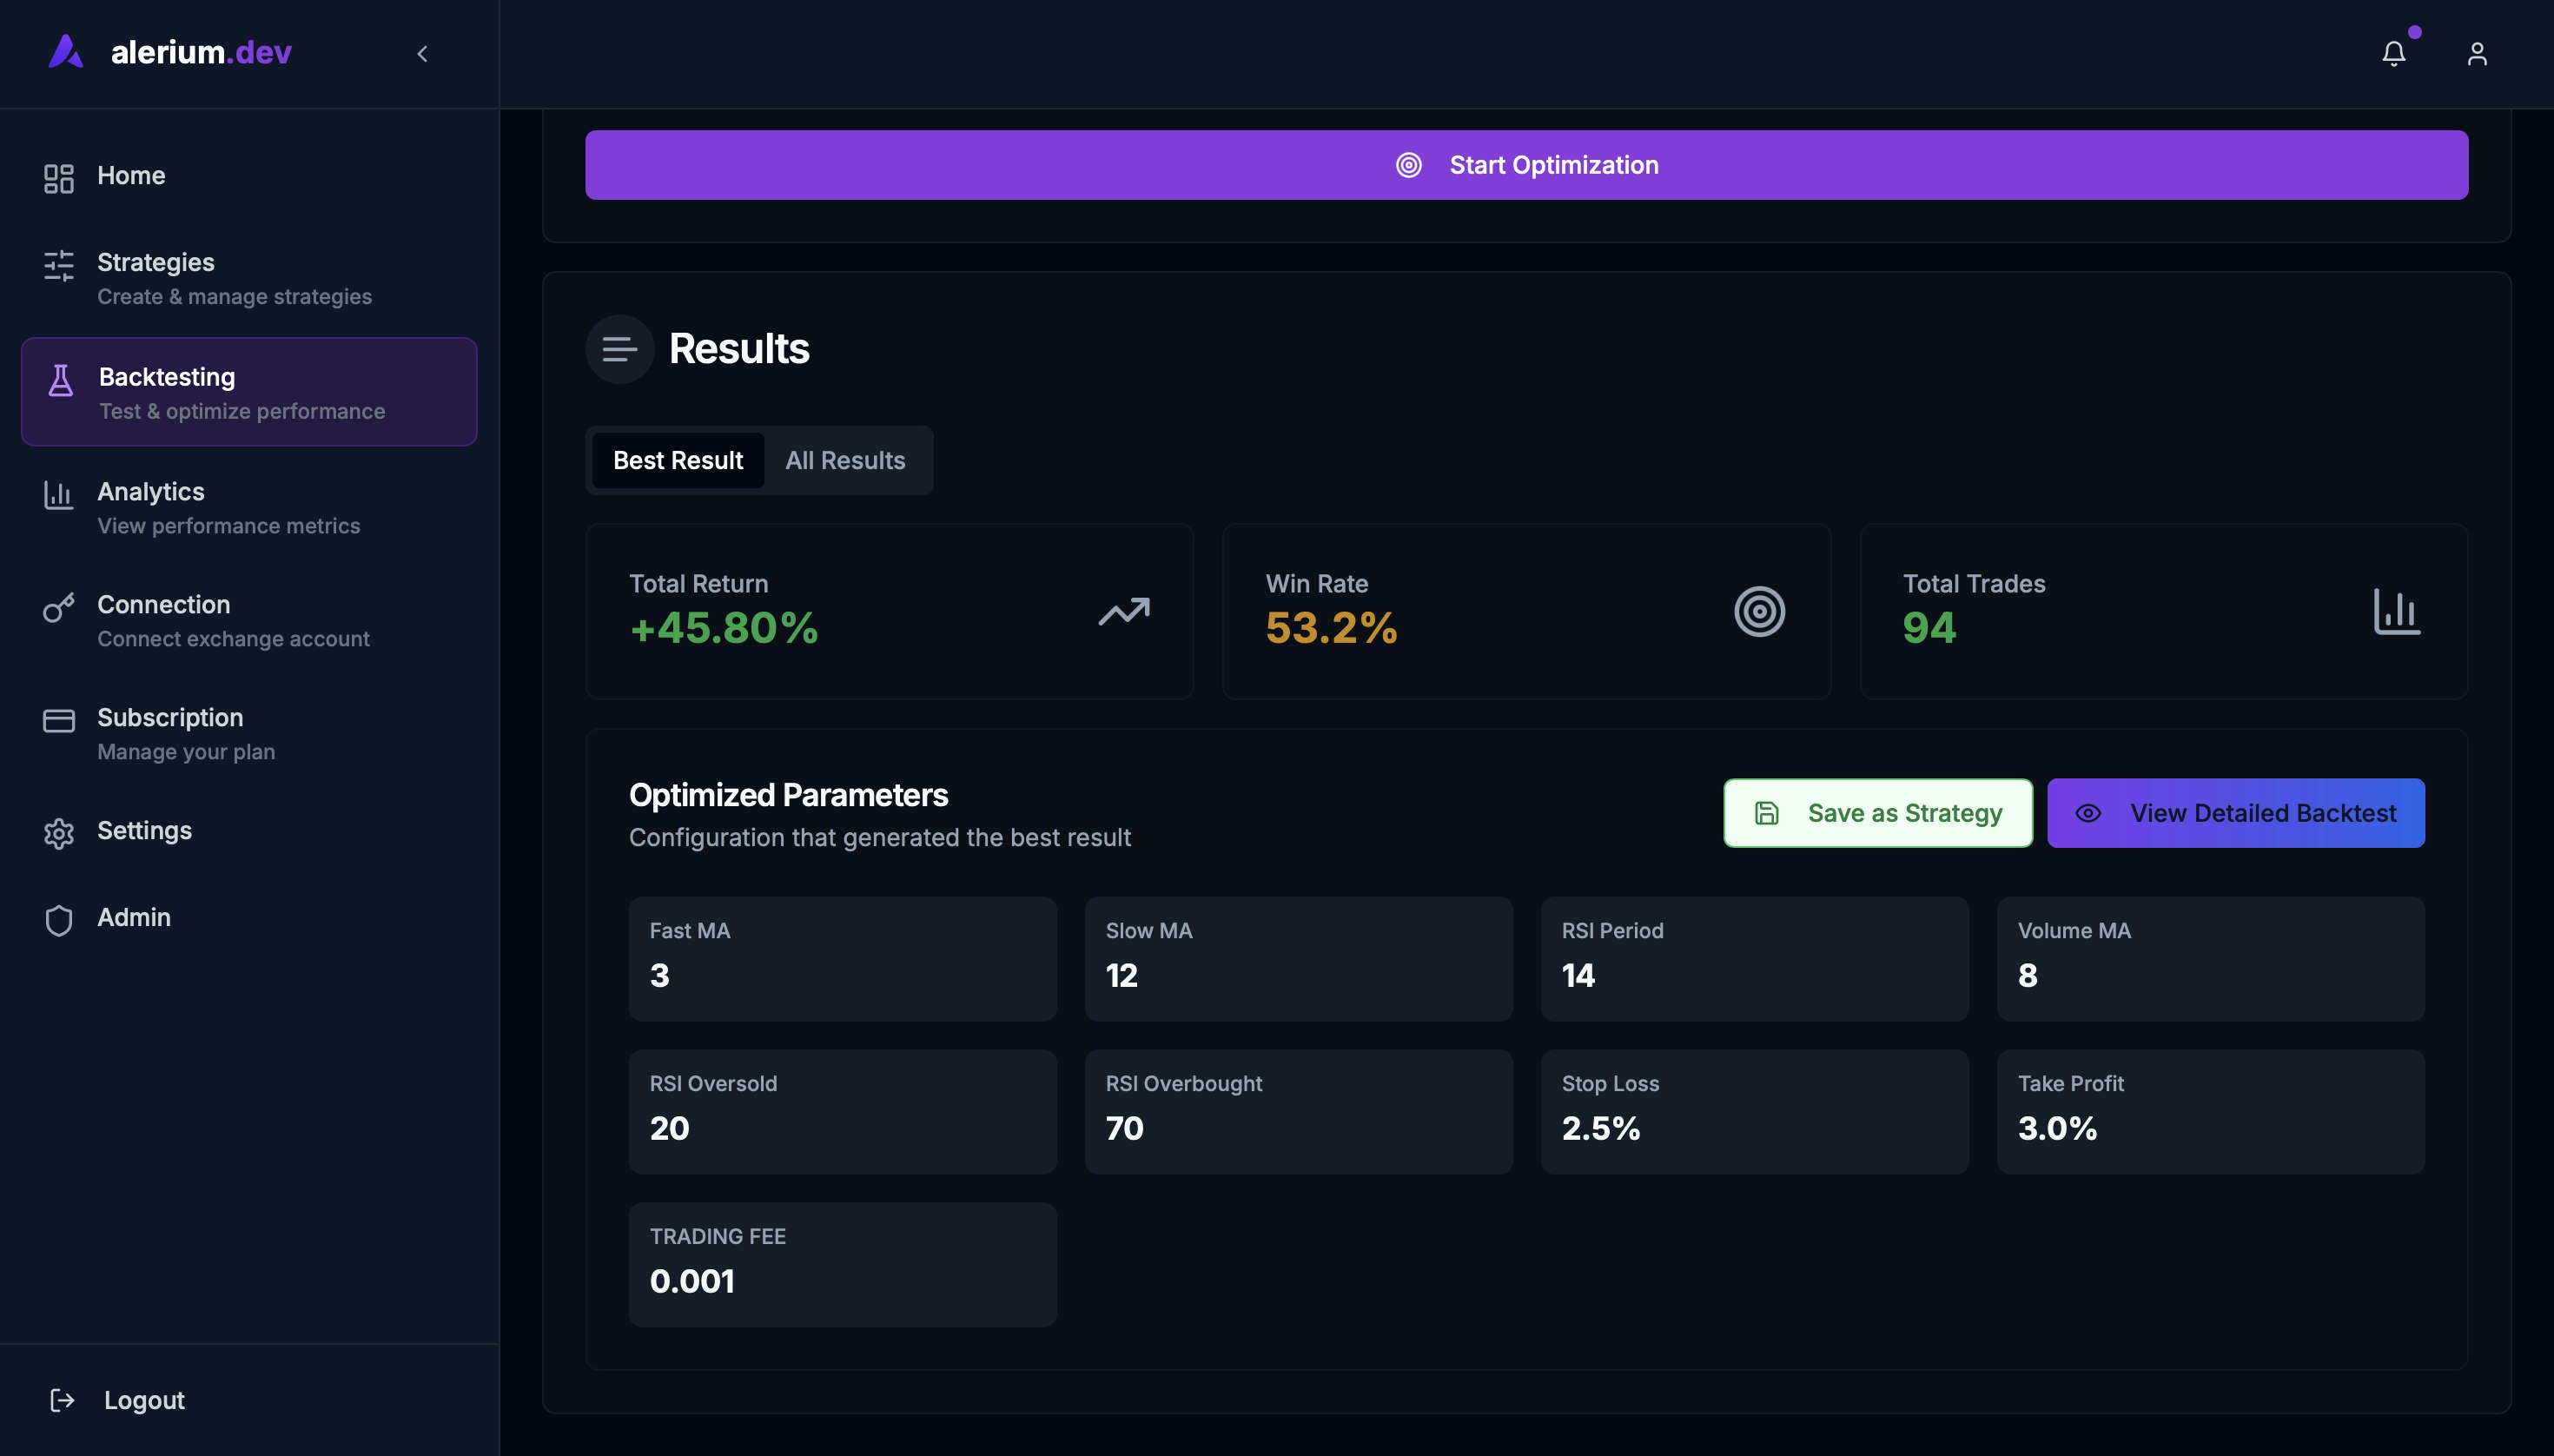Go to Home in sidebar
2554x1456 pixels.
(131, 176)
